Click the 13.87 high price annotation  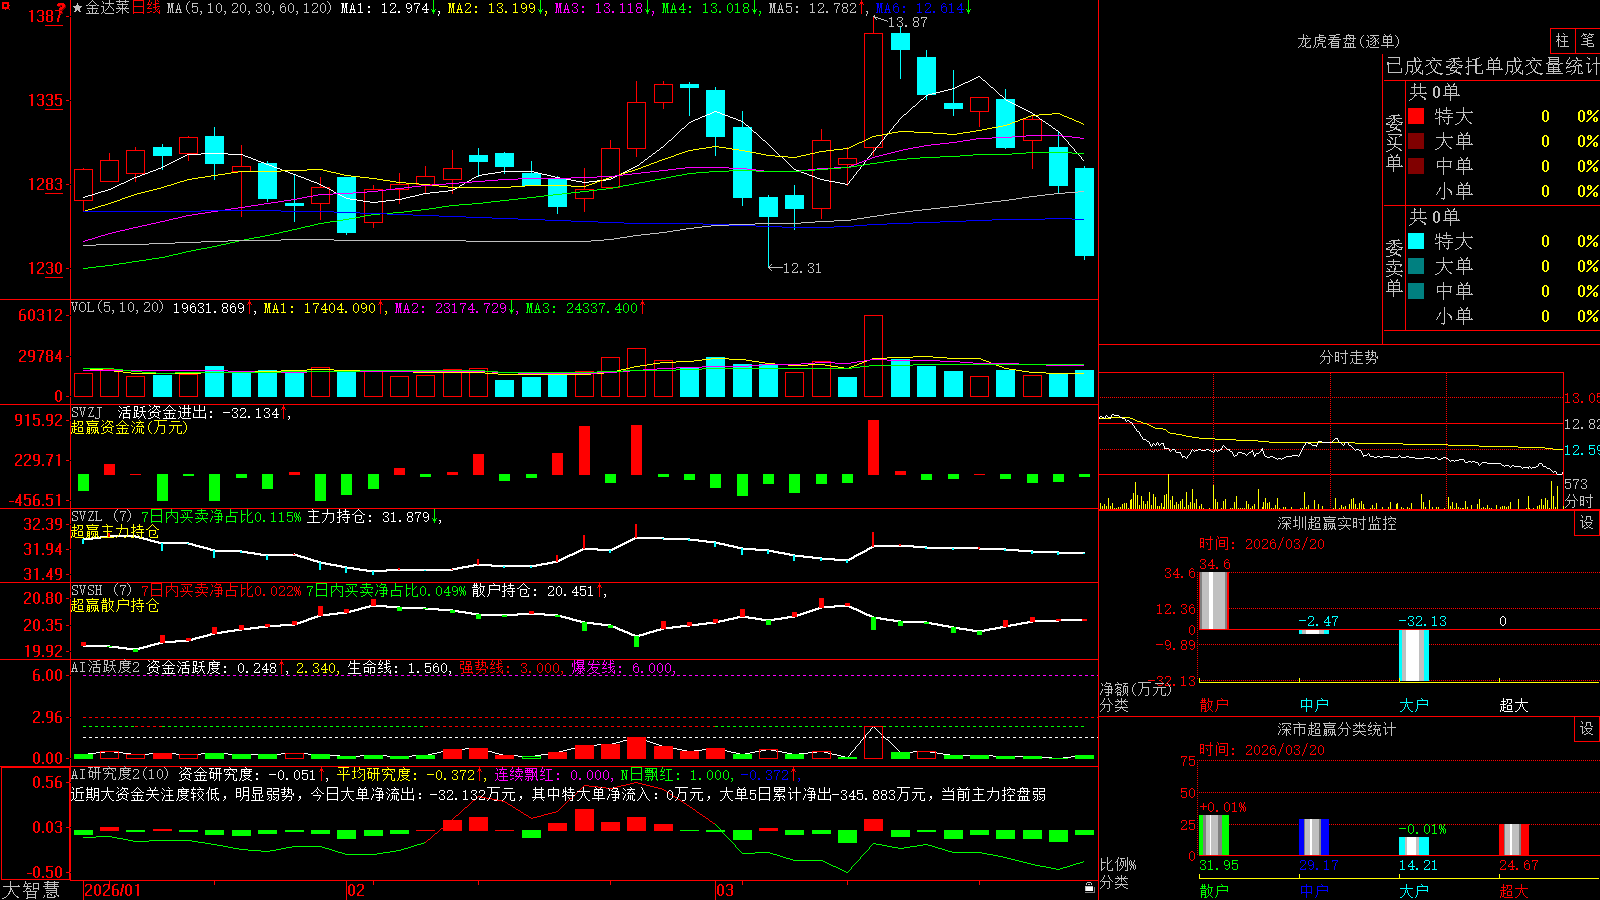click(x=907, y=22)
